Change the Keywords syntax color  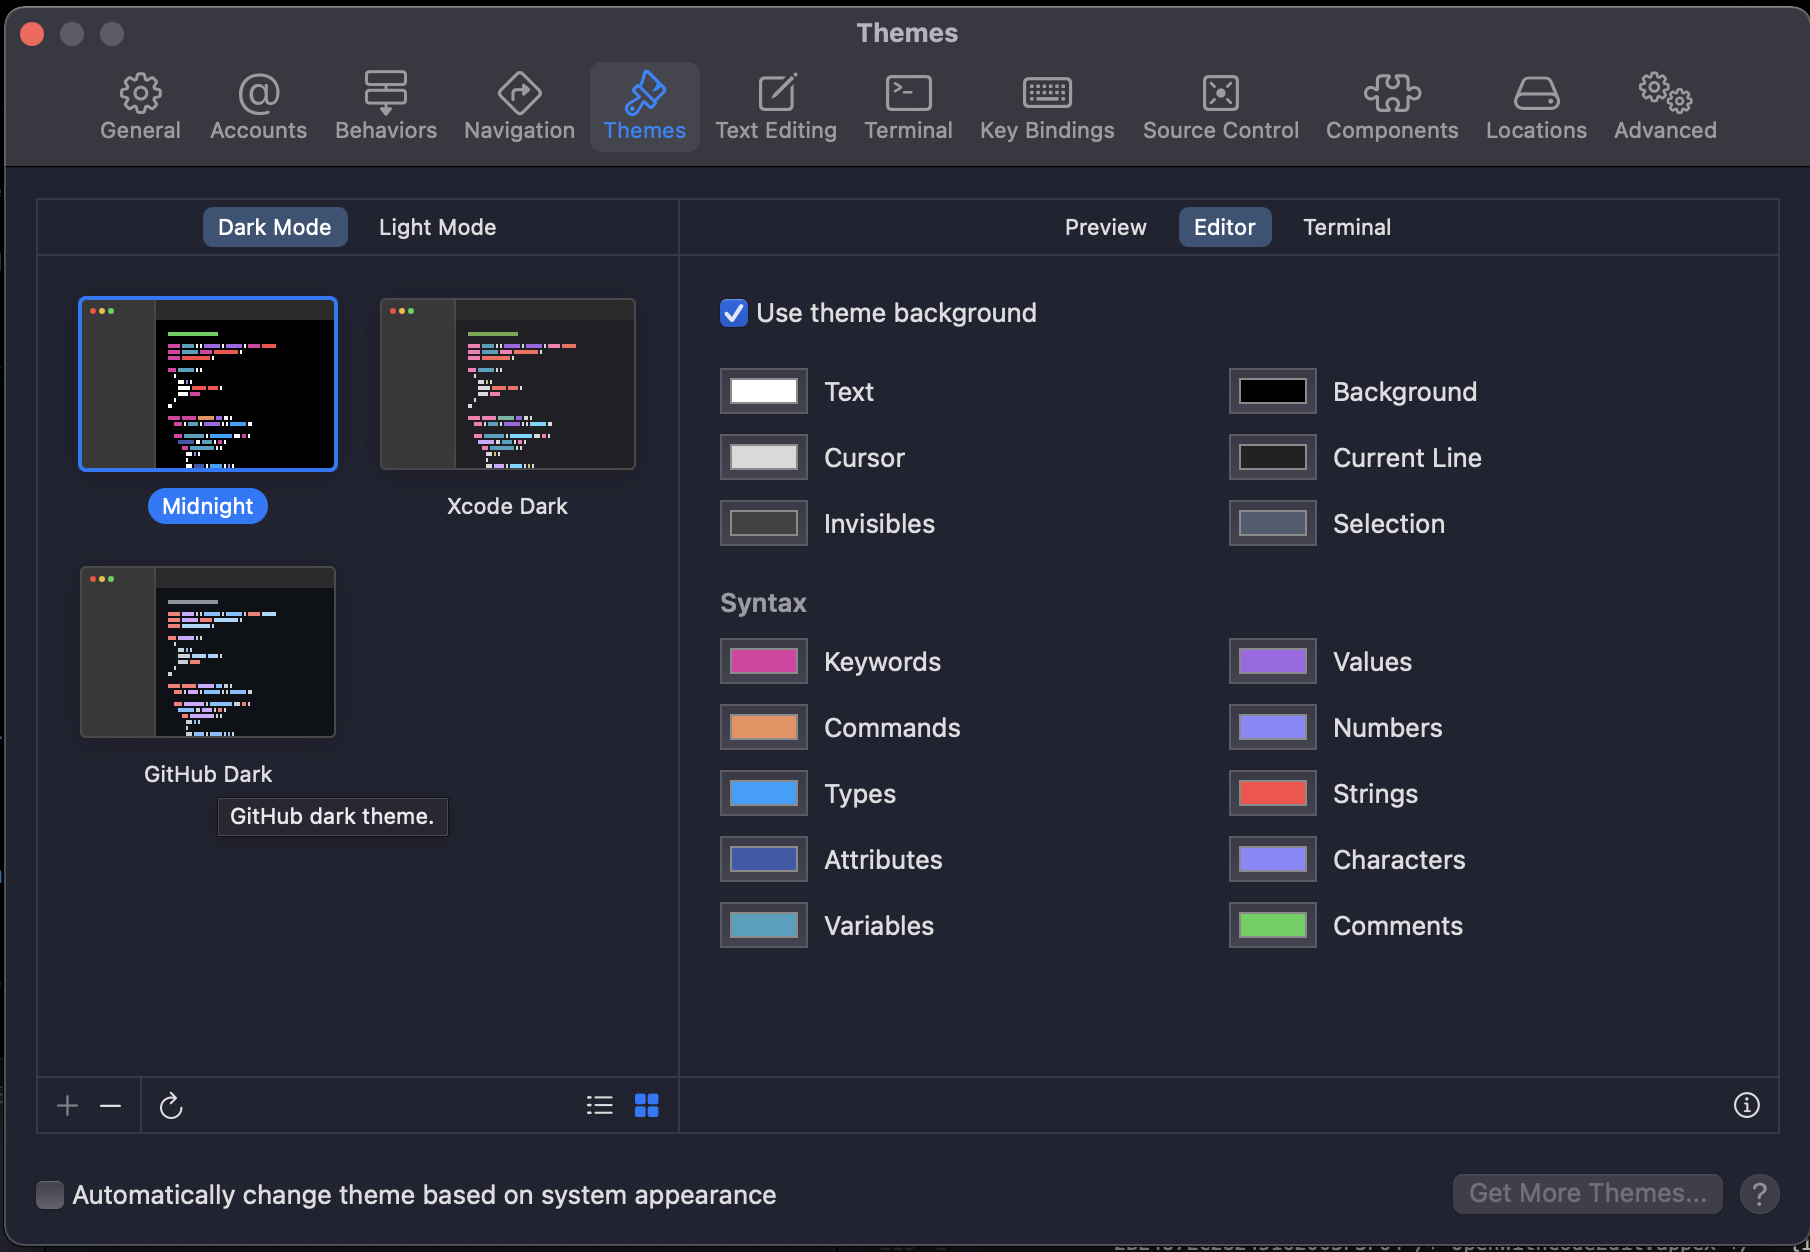point(764,661)
